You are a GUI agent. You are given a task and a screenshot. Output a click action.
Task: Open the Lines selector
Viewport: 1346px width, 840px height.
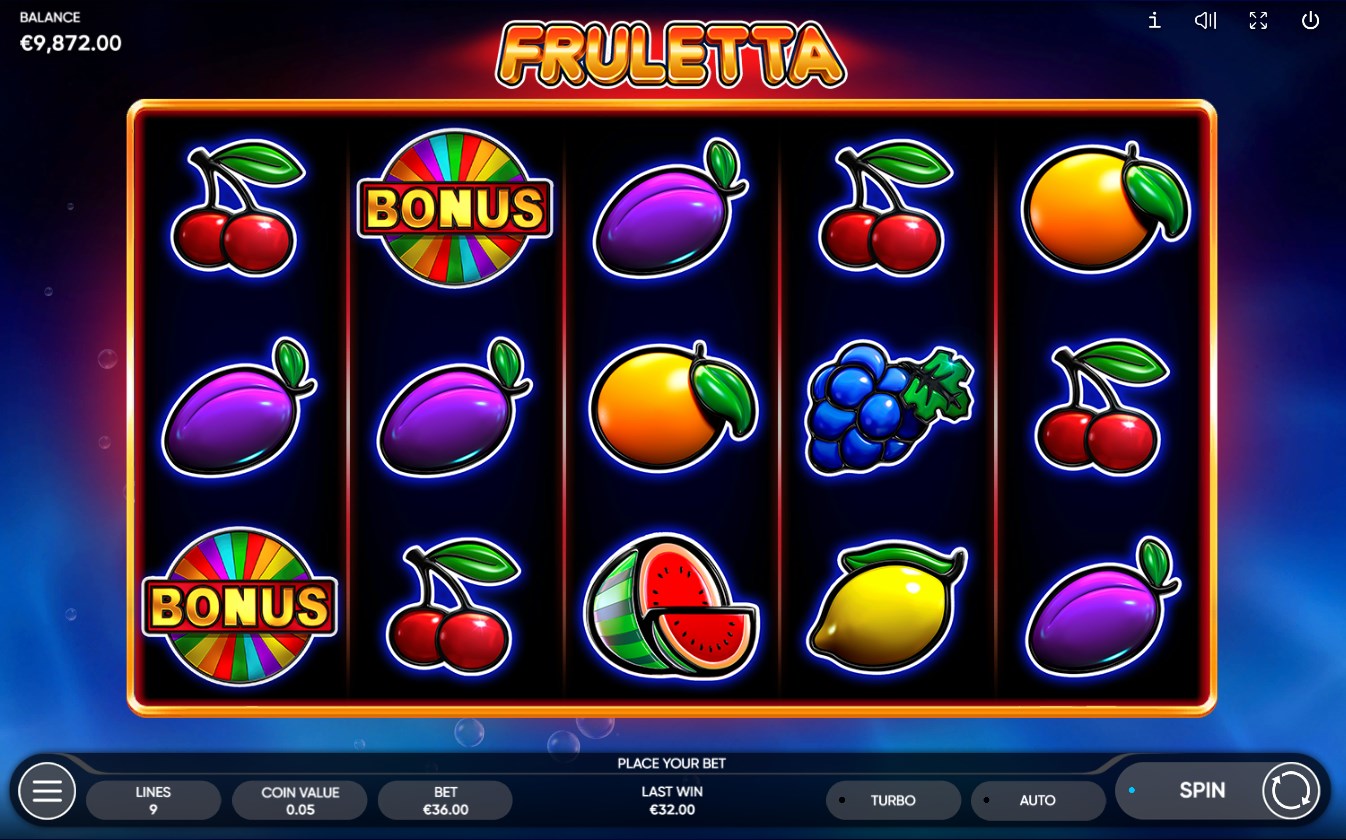[x=153, y=800]
